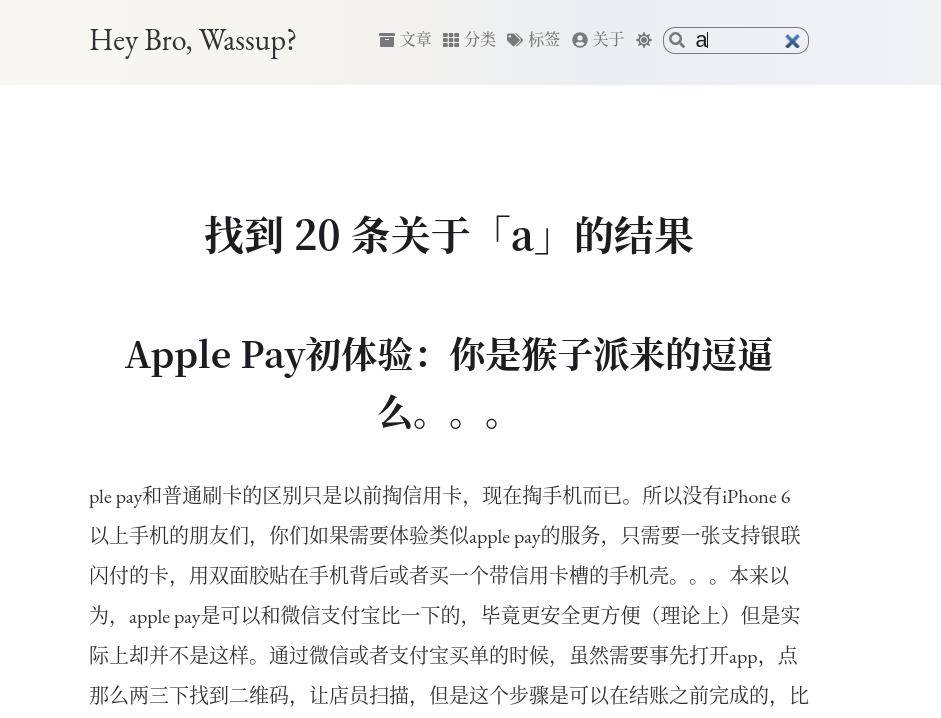Screen dimensions: 941x718
Task: Open the 文章 menu item
Action: click(x=416, y=40)
